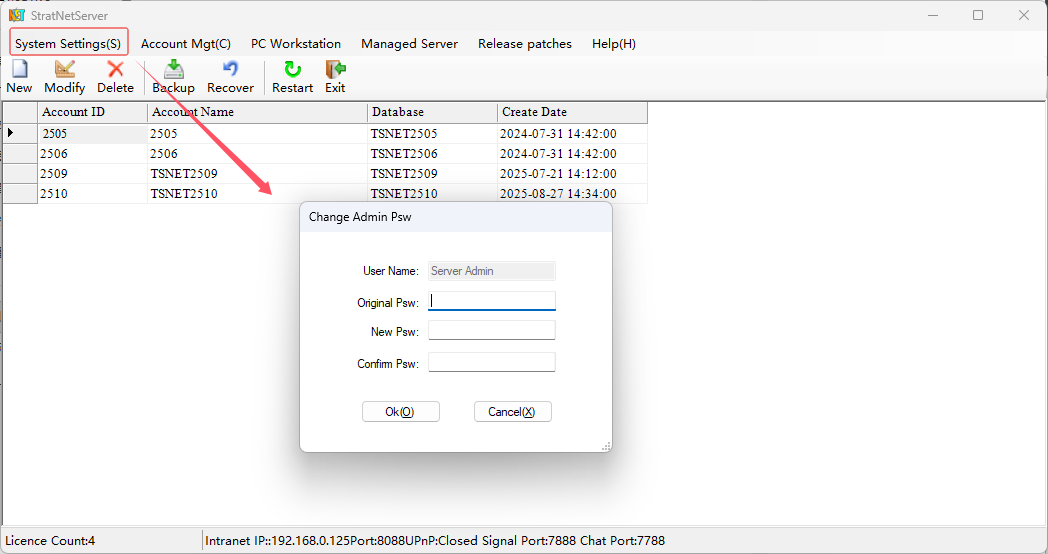Click into the New Psw field
This screenshot has width=1048, height=554.
[491, 331]
